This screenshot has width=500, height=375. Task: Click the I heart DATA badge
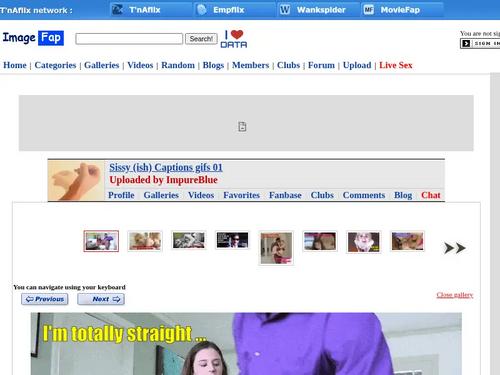pyautogui.click(x=234, y=39)
